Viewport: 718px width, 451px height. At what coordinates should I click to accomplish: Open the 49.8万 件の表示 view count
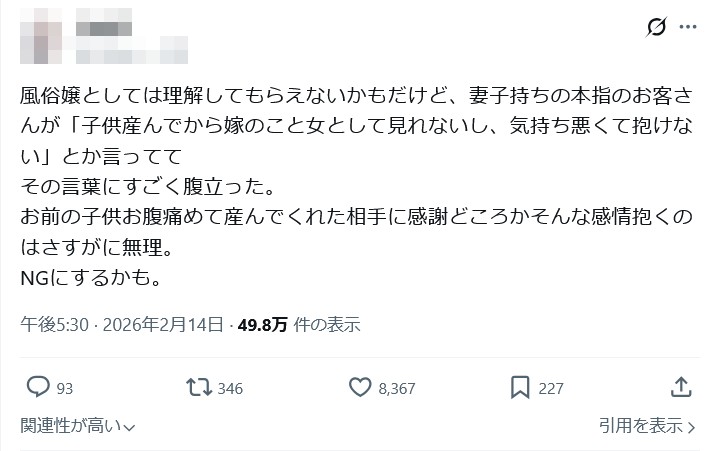[298, 325]
